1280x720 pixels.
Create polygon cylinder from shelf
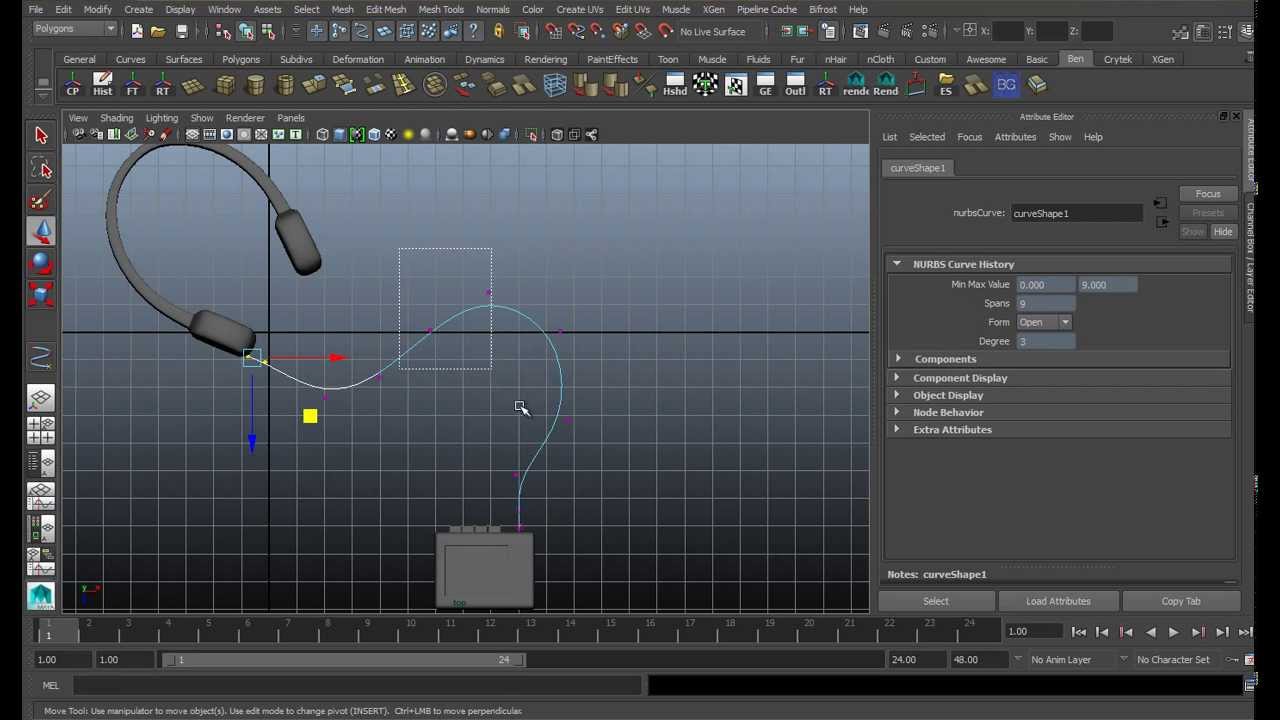pyautogui.click(x=255, y=85)
